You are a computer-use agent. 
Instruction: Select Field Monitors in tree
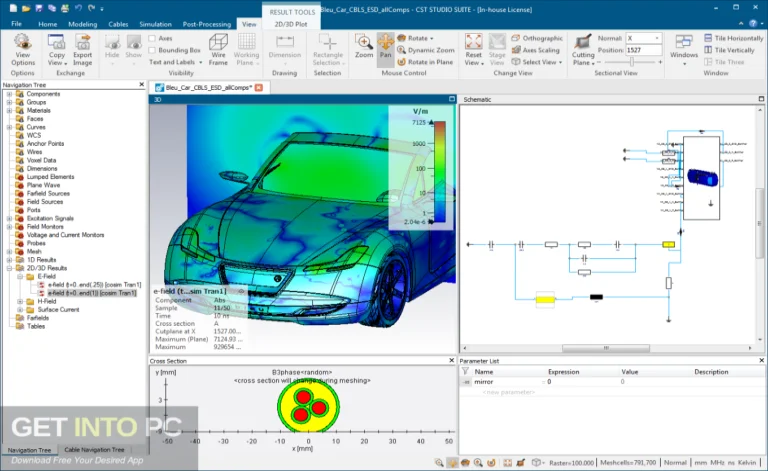pos(45,227)
